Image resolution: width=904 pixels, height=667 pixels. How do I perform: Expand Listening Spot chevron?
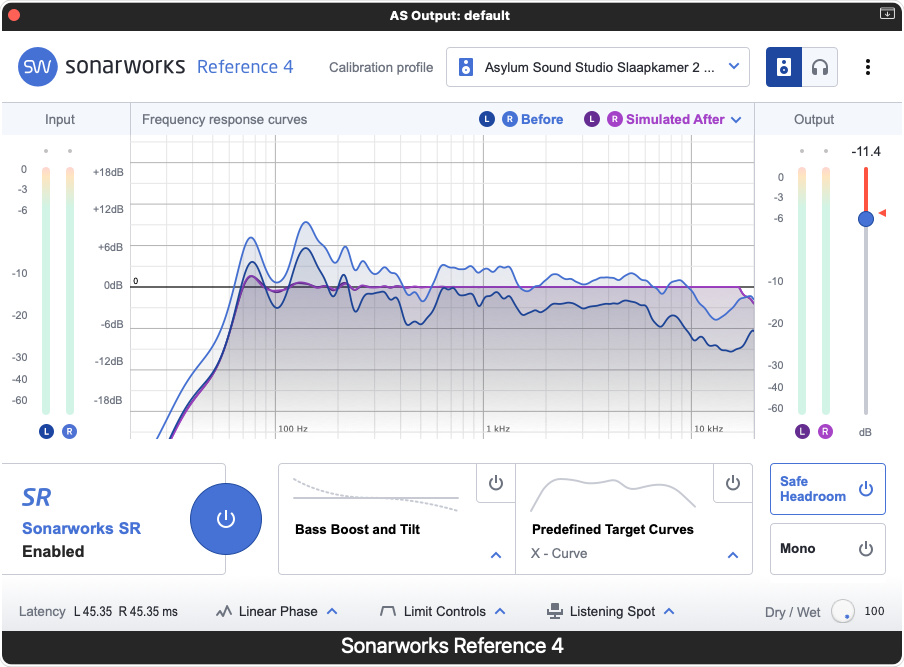click(669, 611)
